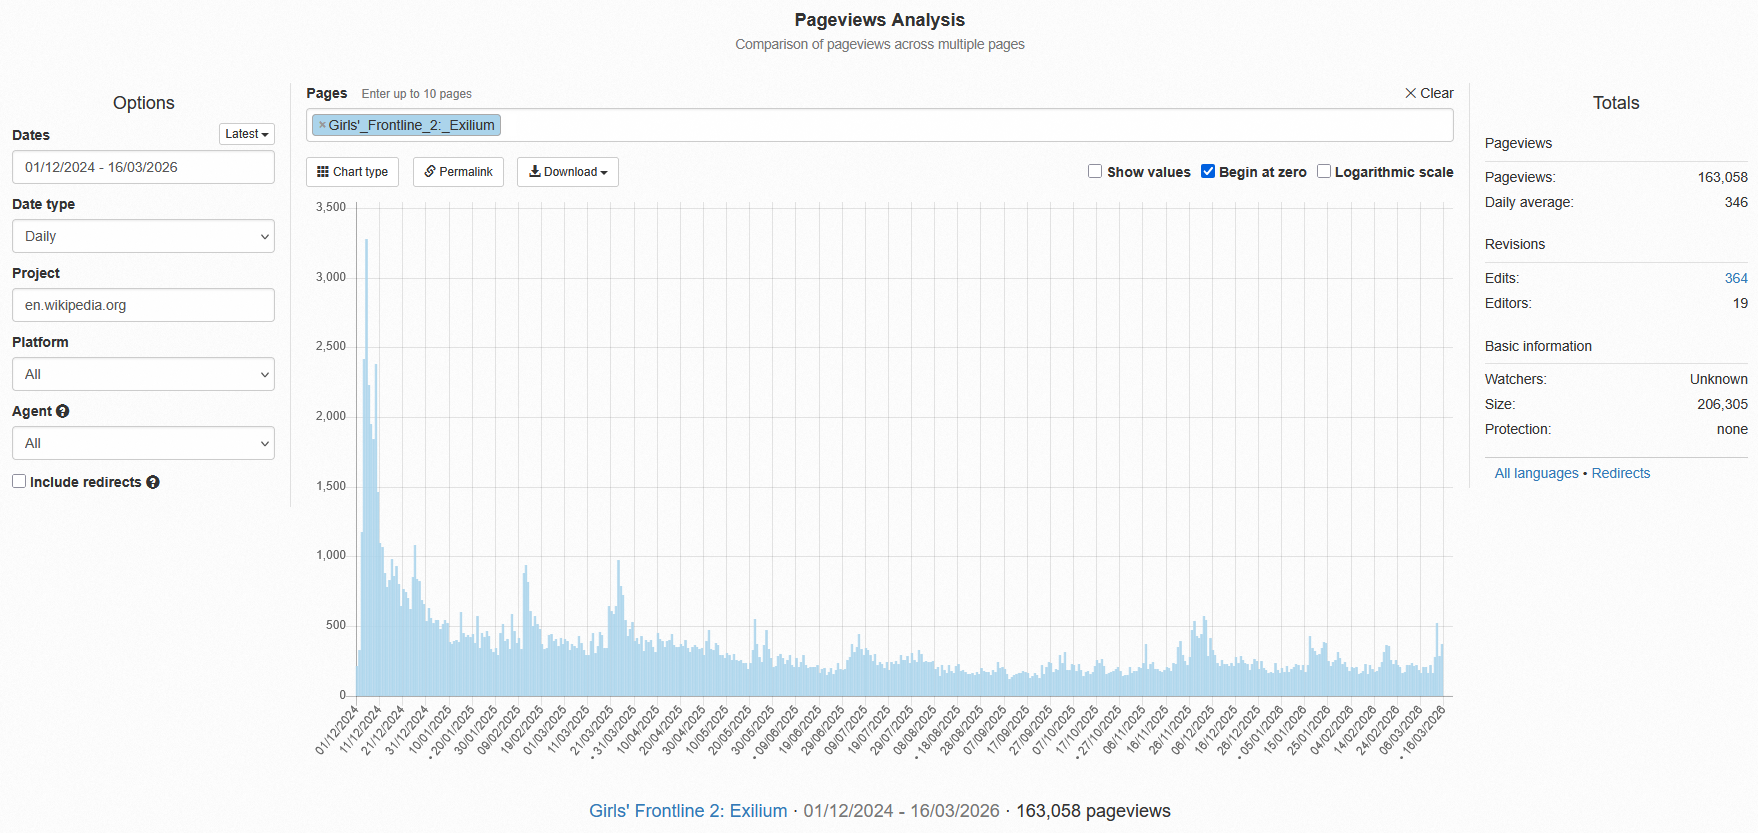1758x833 pixels.
Task: Click the Protection value none
Action: coord(1732,429)
